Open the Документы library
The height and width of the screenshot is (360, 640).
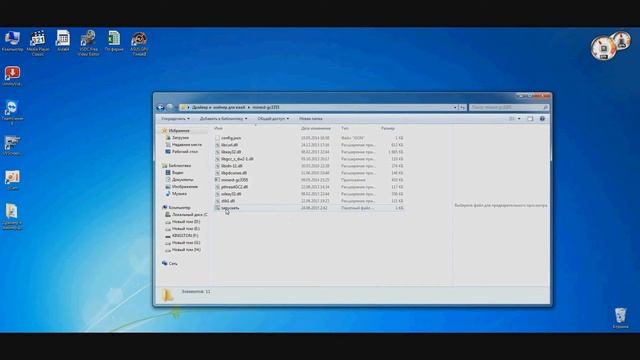[x=182, y=180]
